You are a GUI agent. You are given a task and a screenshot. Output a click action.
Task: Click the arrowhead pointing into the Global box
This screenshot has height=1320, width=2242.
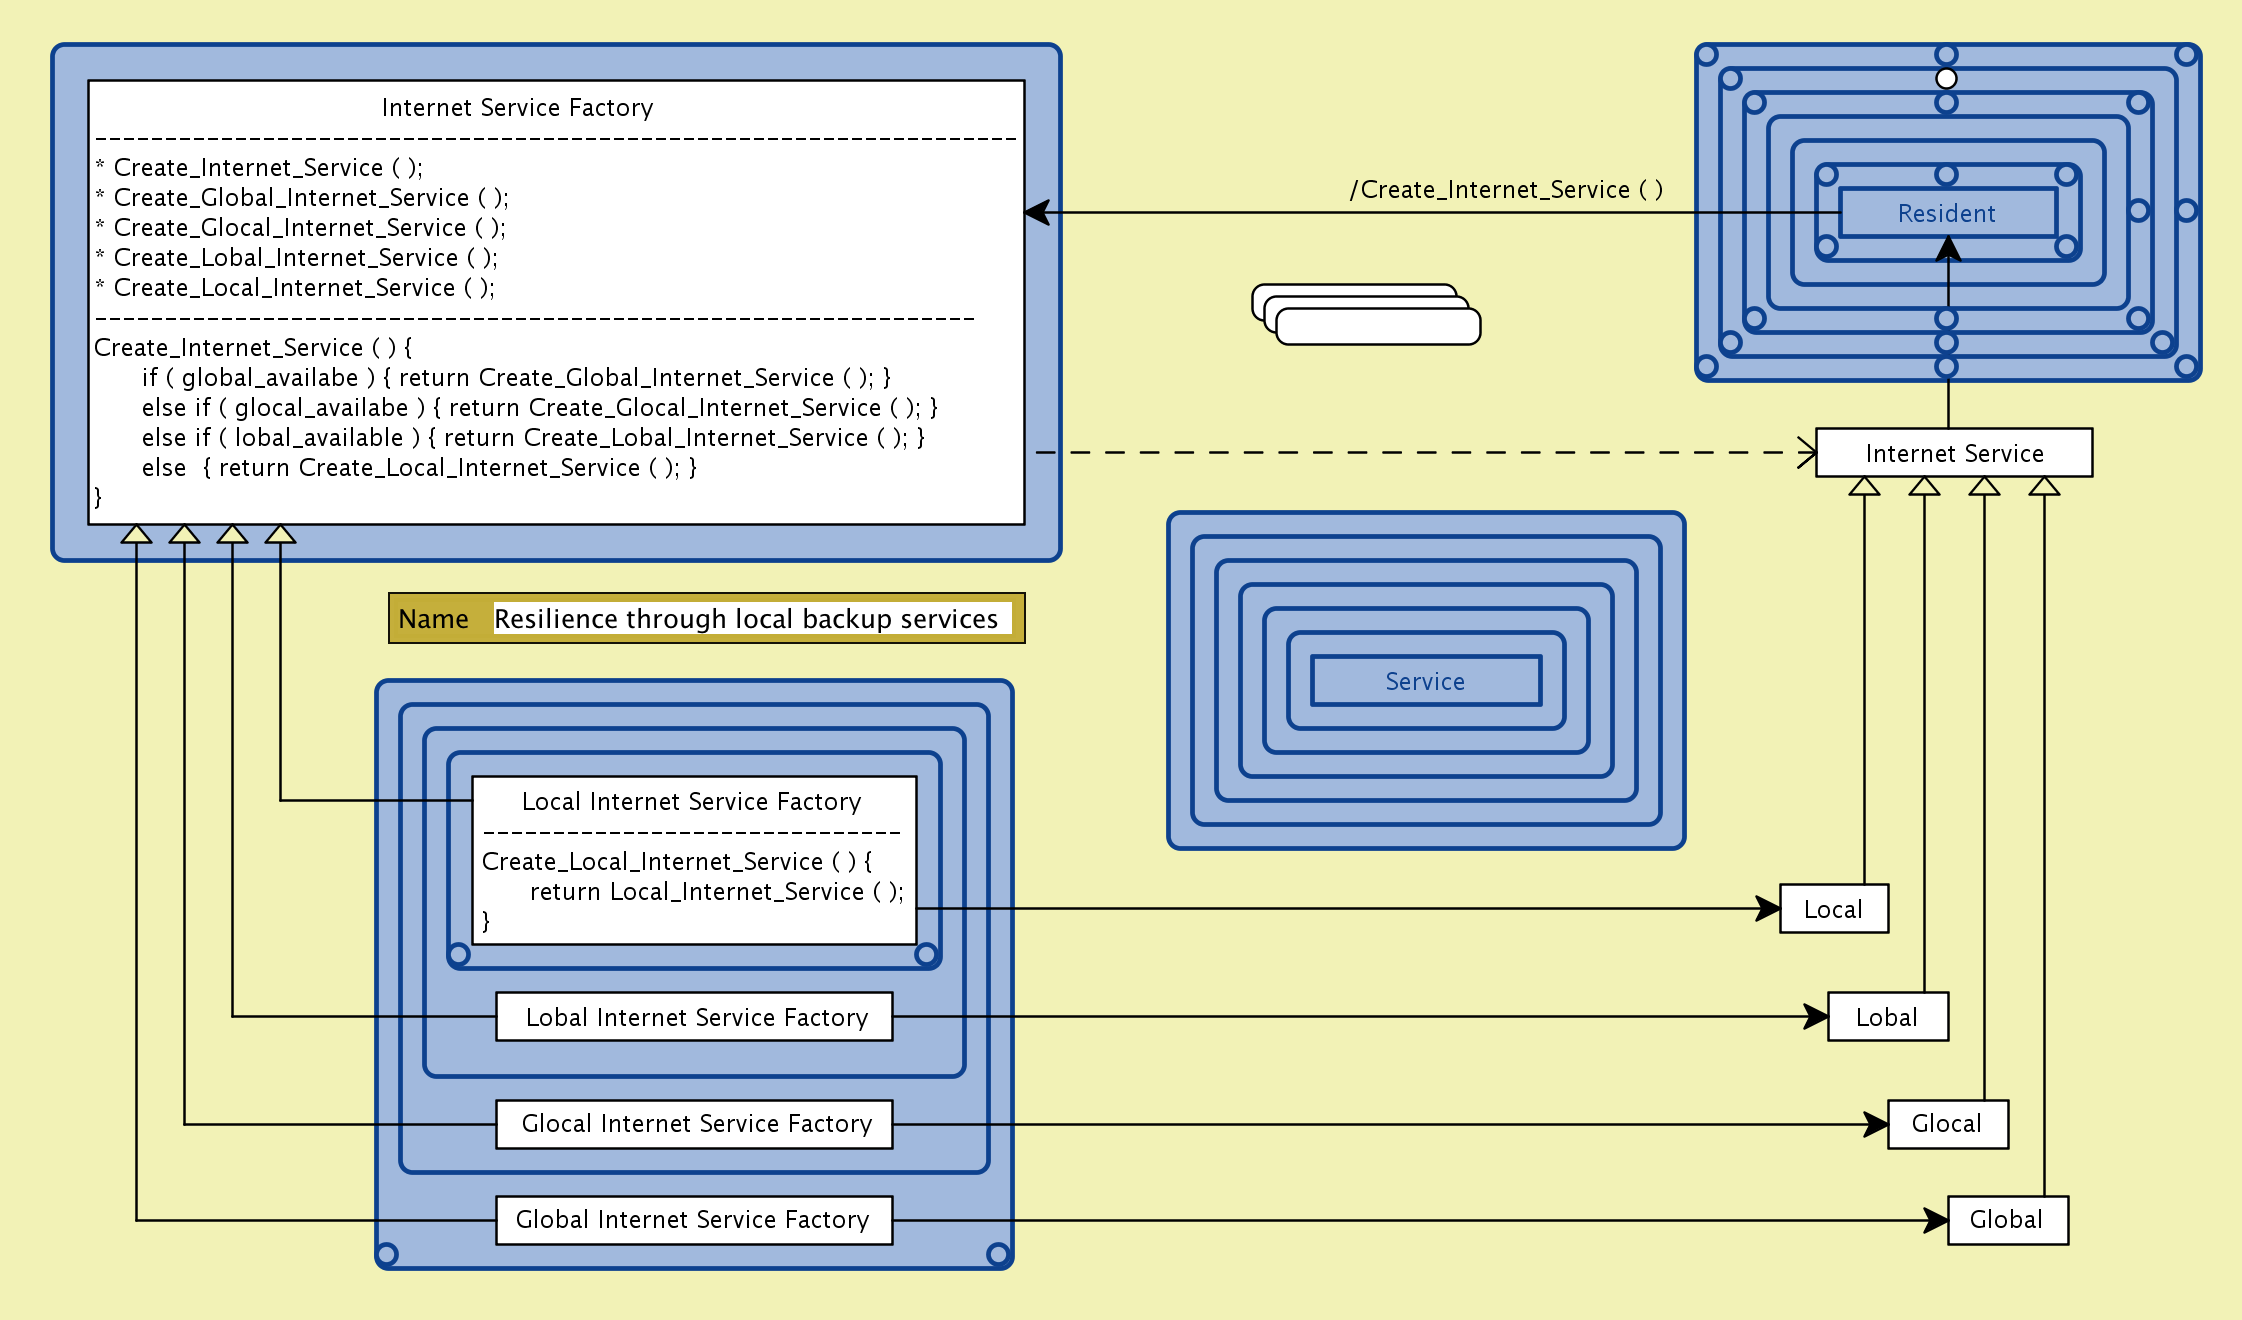pyautogui.click(x=1936, y=1220)
